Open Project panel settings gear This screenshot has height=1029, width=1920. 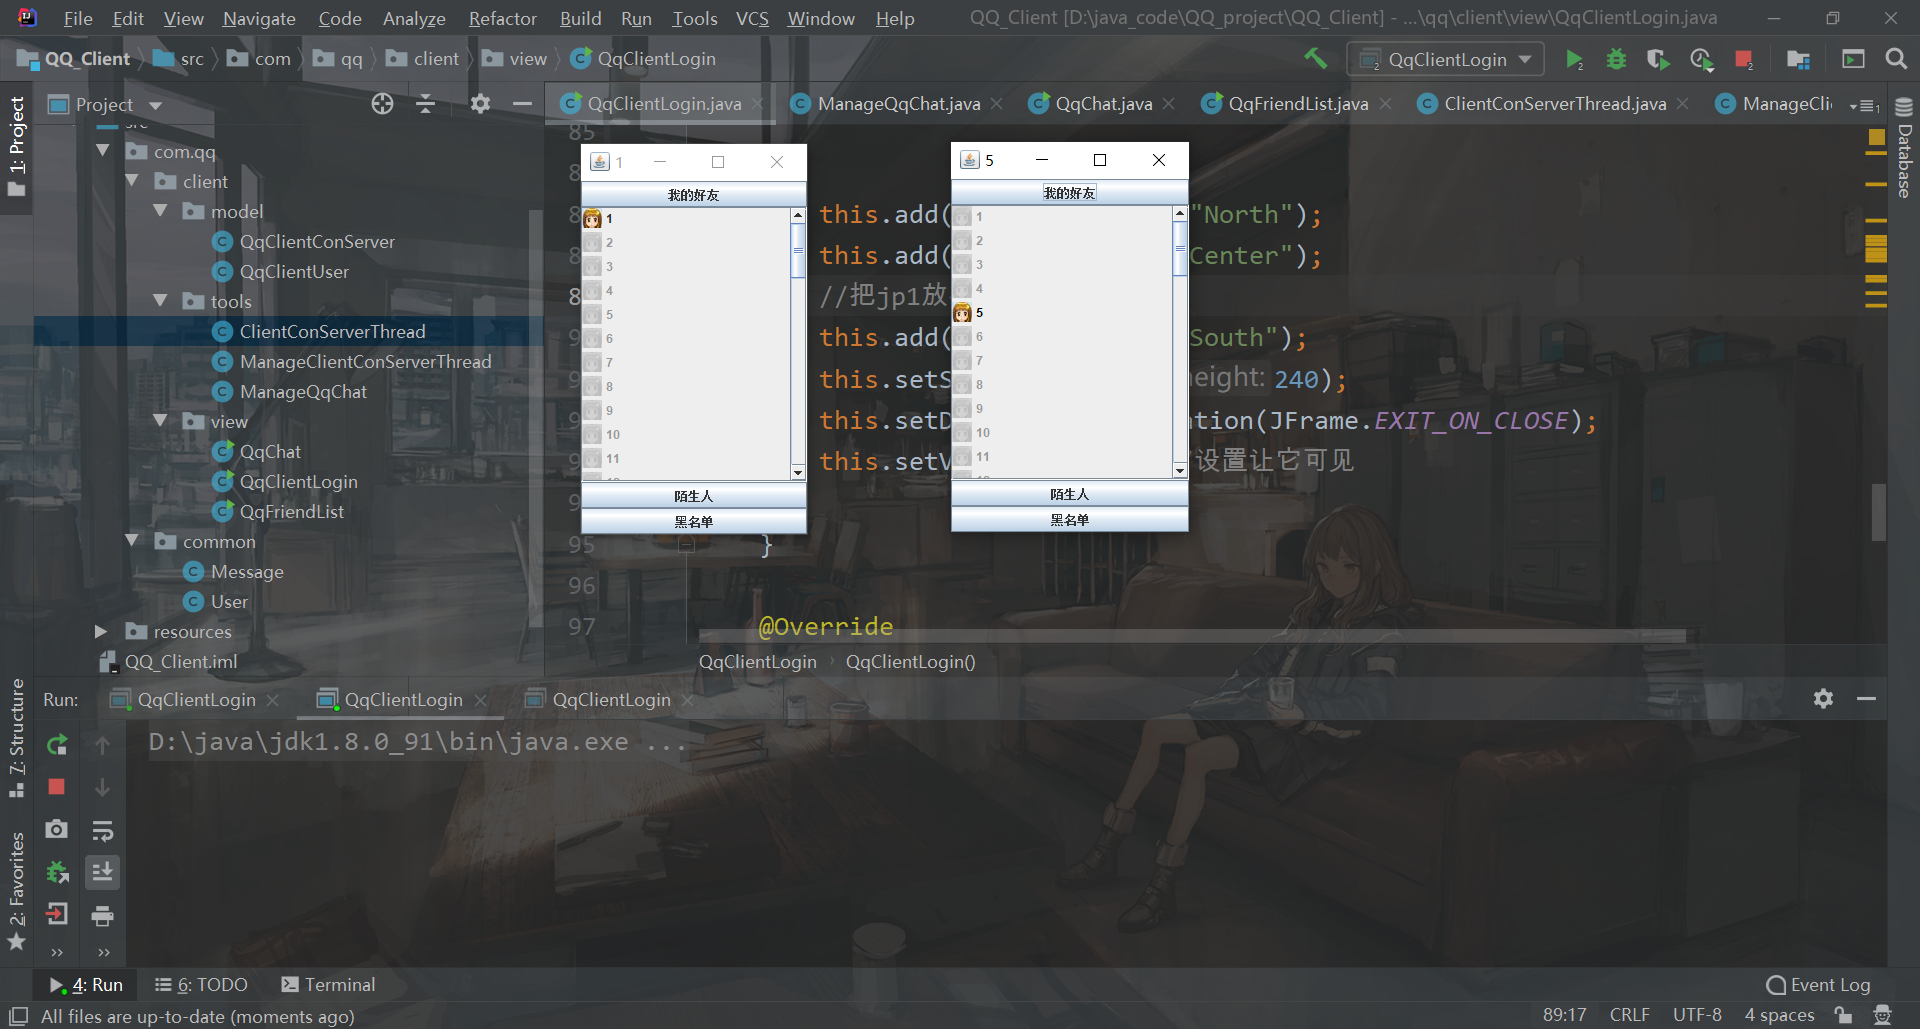(x=480, y=104)
